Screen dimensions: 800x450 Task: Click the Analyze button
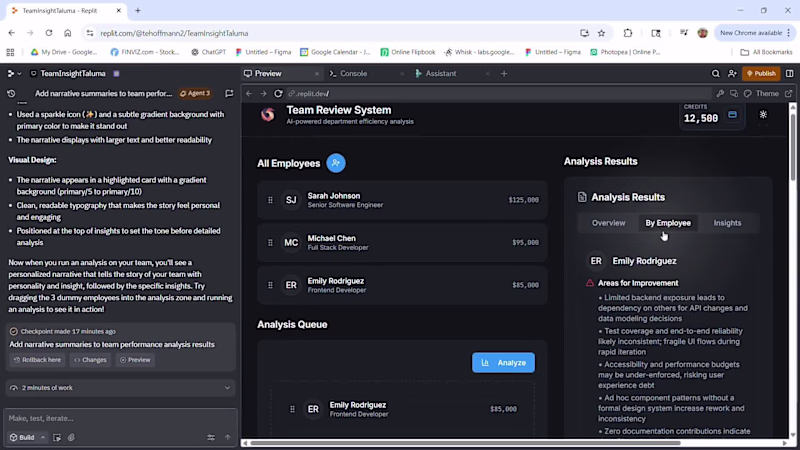[x=503, y=363]
